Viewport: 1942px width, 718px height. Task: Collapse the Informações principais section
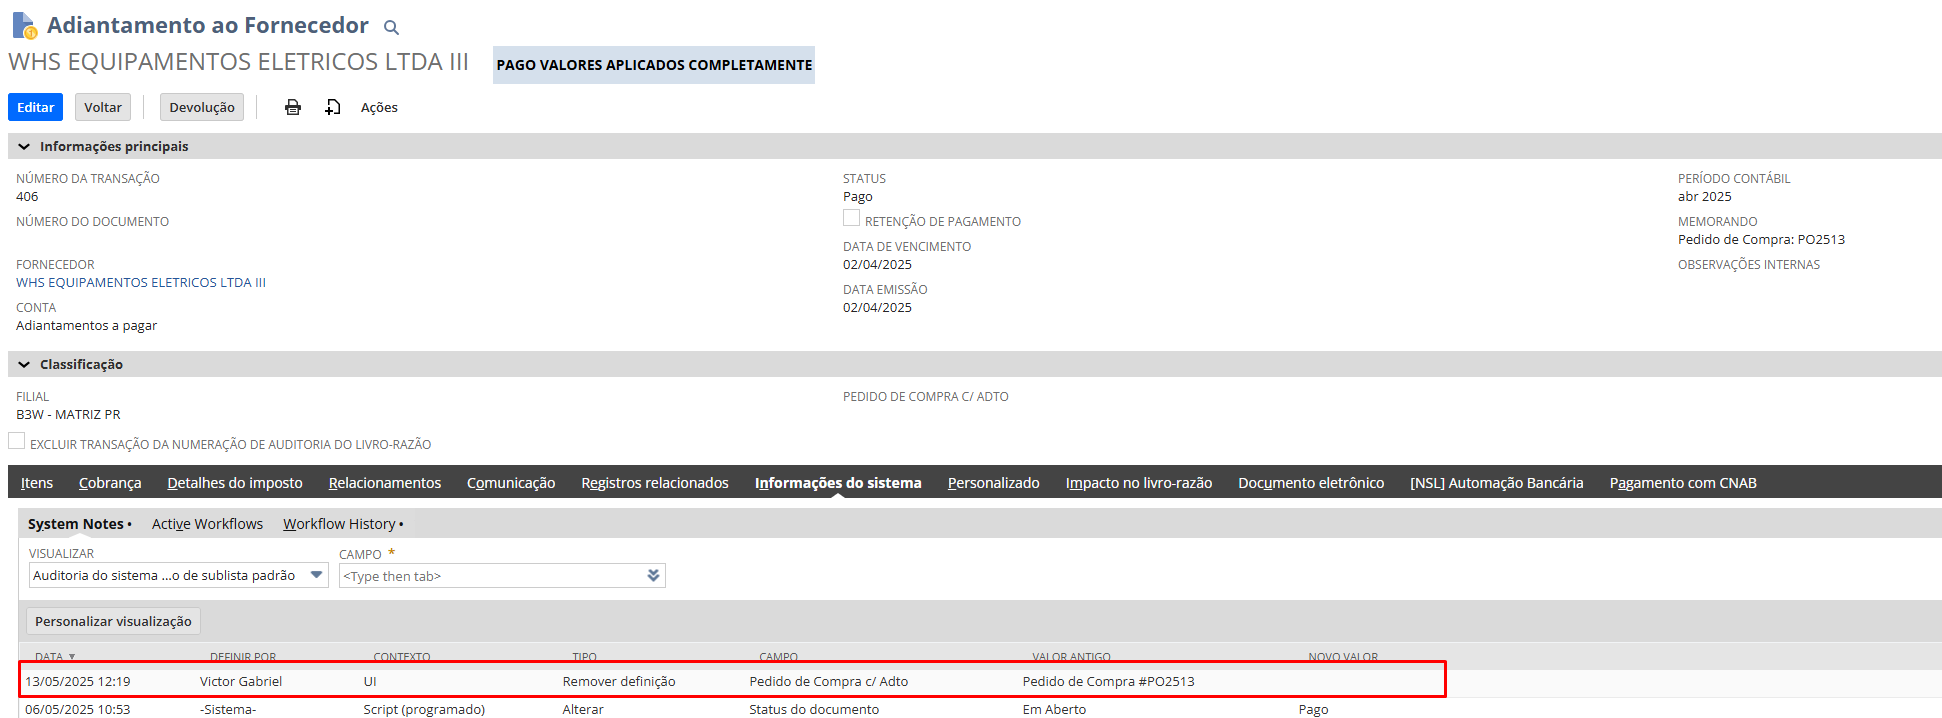point(24,147)
